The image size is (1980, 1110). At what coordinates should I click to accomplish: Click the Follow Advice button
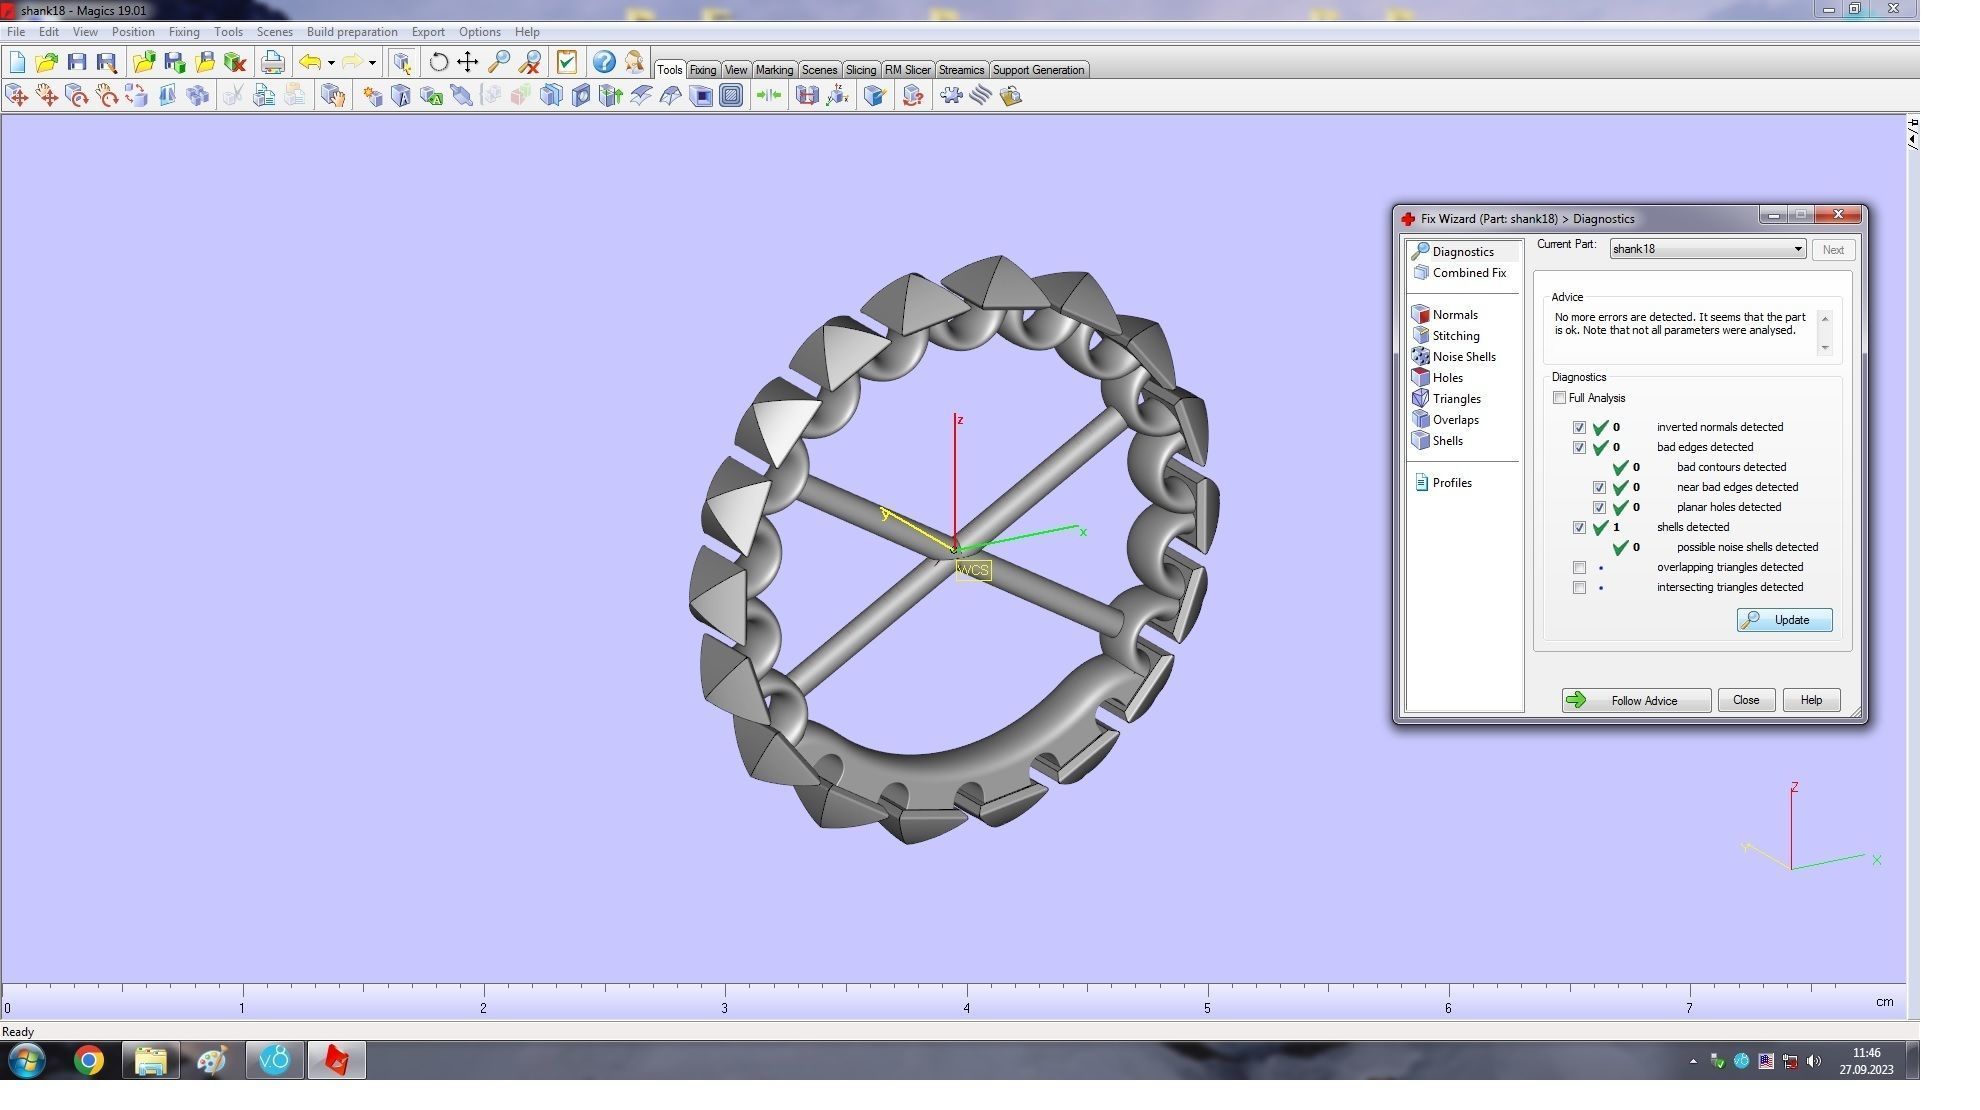pos(1635,701)
